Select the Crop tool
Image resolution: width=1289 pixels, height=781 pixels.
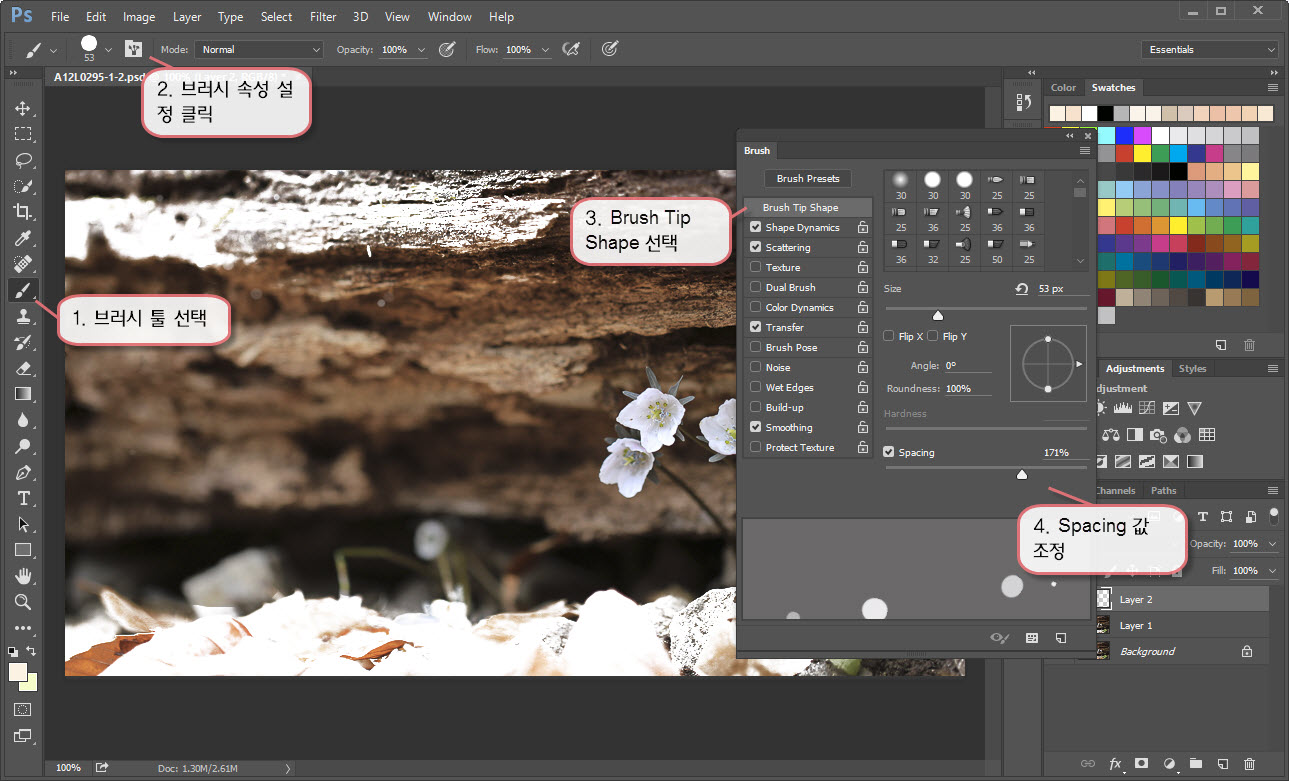[x=23, y=212]
